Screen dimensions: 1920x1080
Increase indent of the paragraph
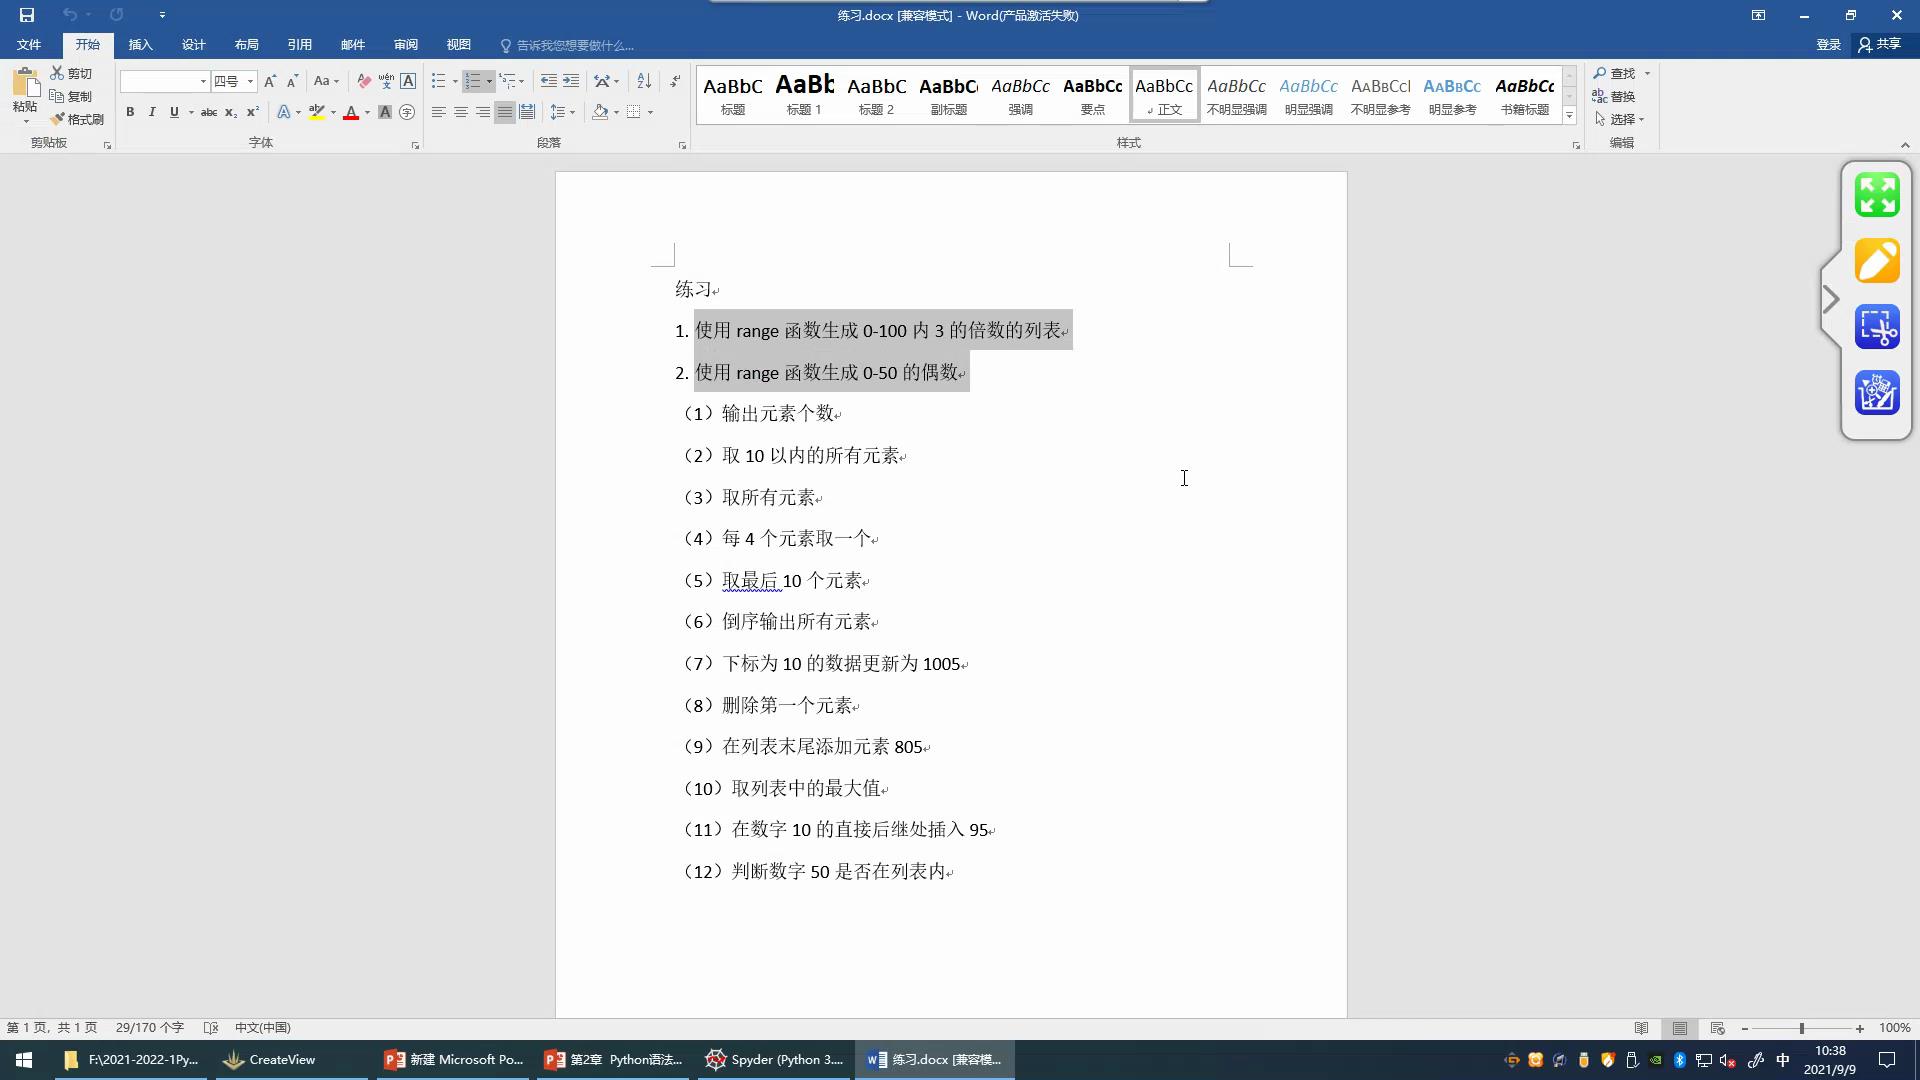(571, 81)
